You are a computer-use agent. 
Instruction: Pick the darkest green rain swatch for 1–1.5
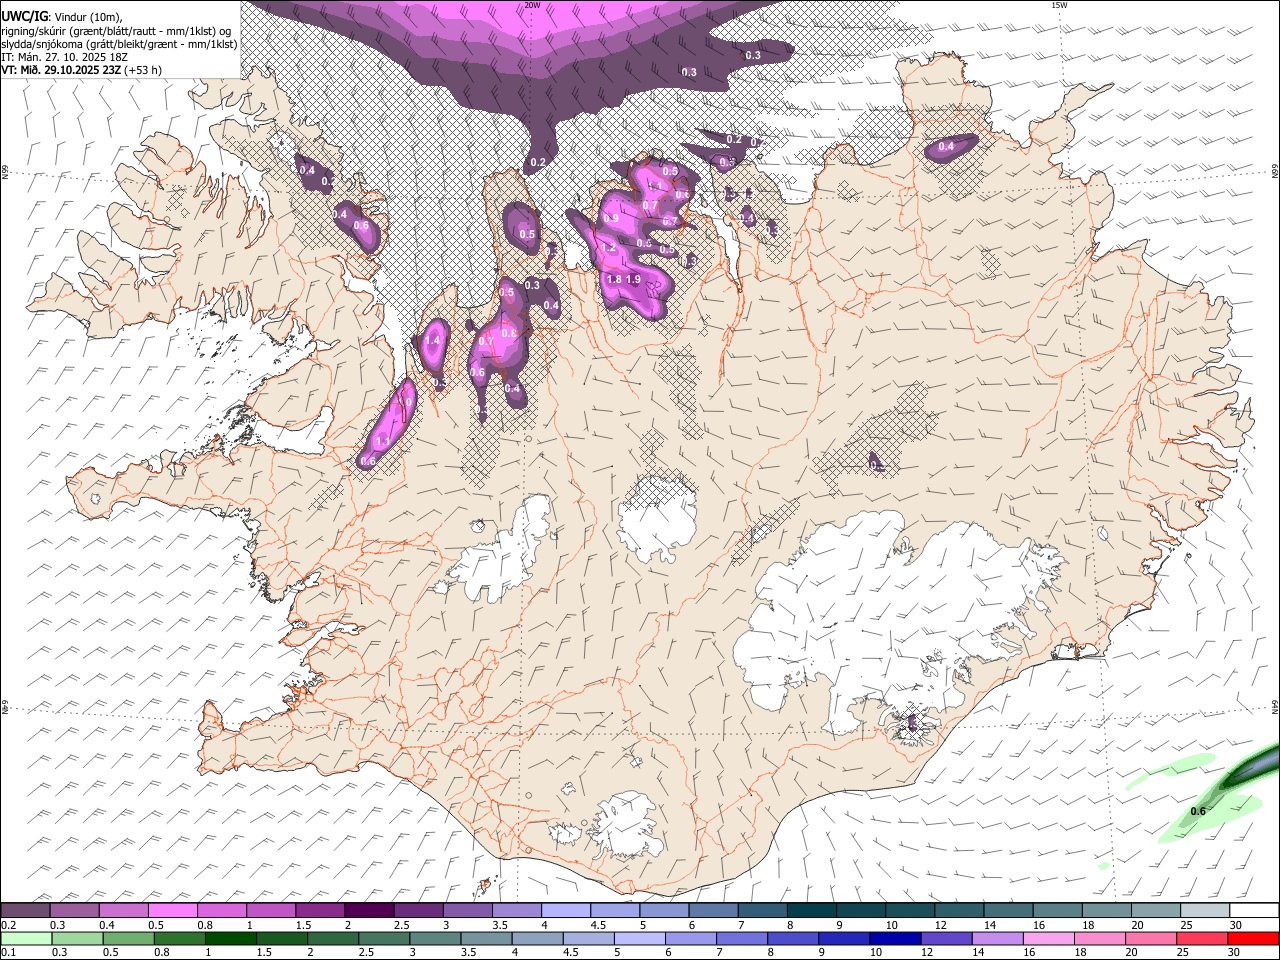tap(230, 938)
